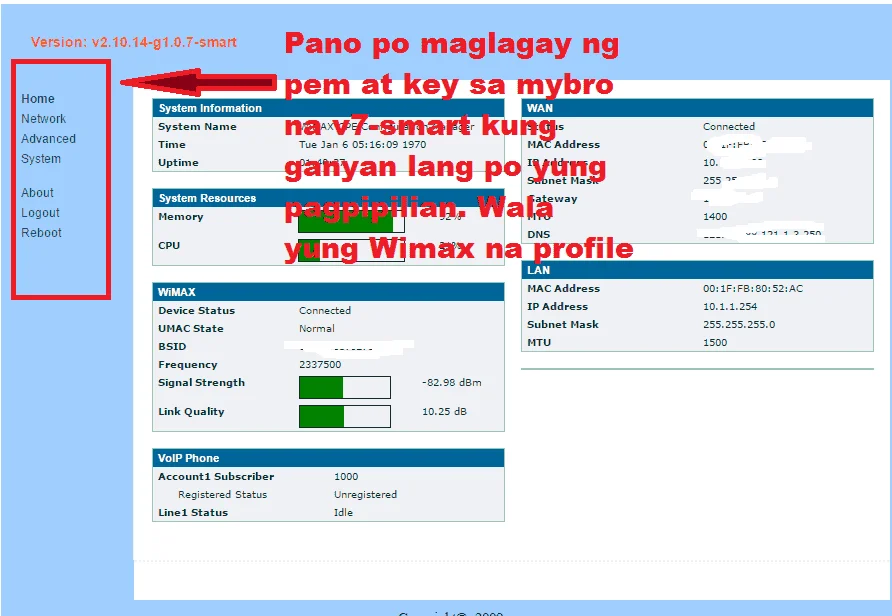Click the LAN IP address 10.1.1.254
892x616 pixels.
pos(730,307)
